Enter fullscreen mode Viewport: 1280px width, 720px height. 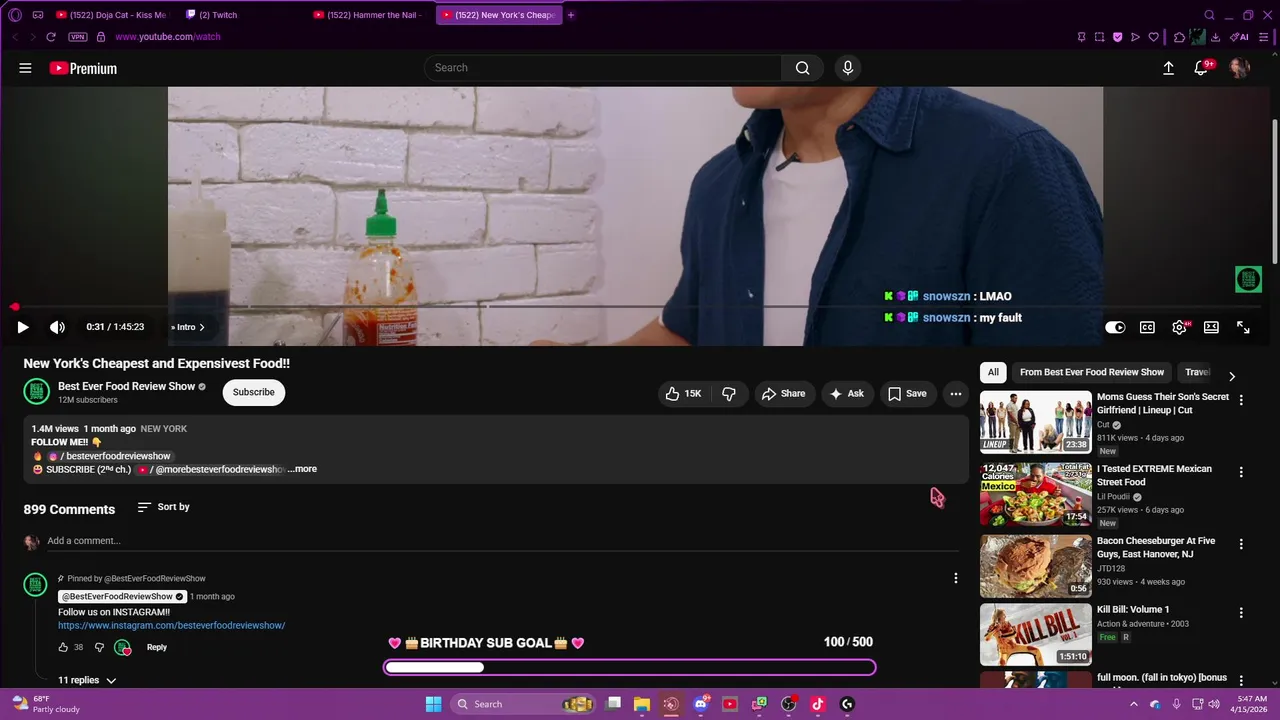pyautogui.click(x=1243, y=327)
